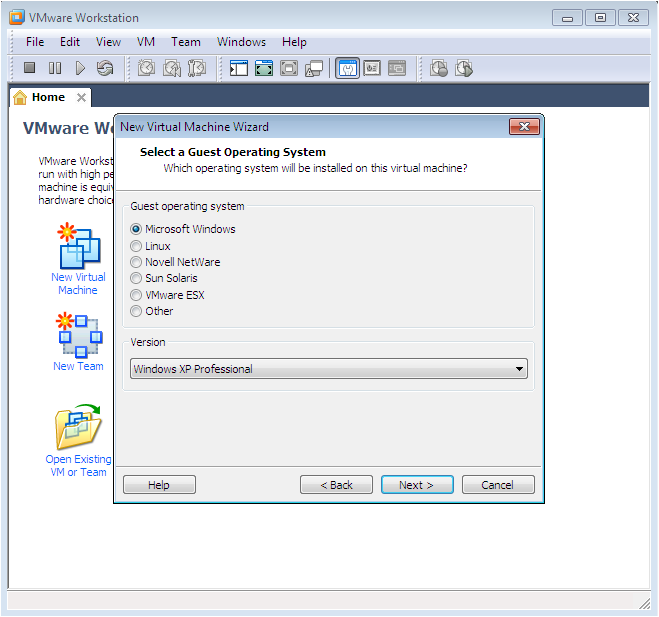Click the Reset virtual machine toolbar icon

coord(105,68)
